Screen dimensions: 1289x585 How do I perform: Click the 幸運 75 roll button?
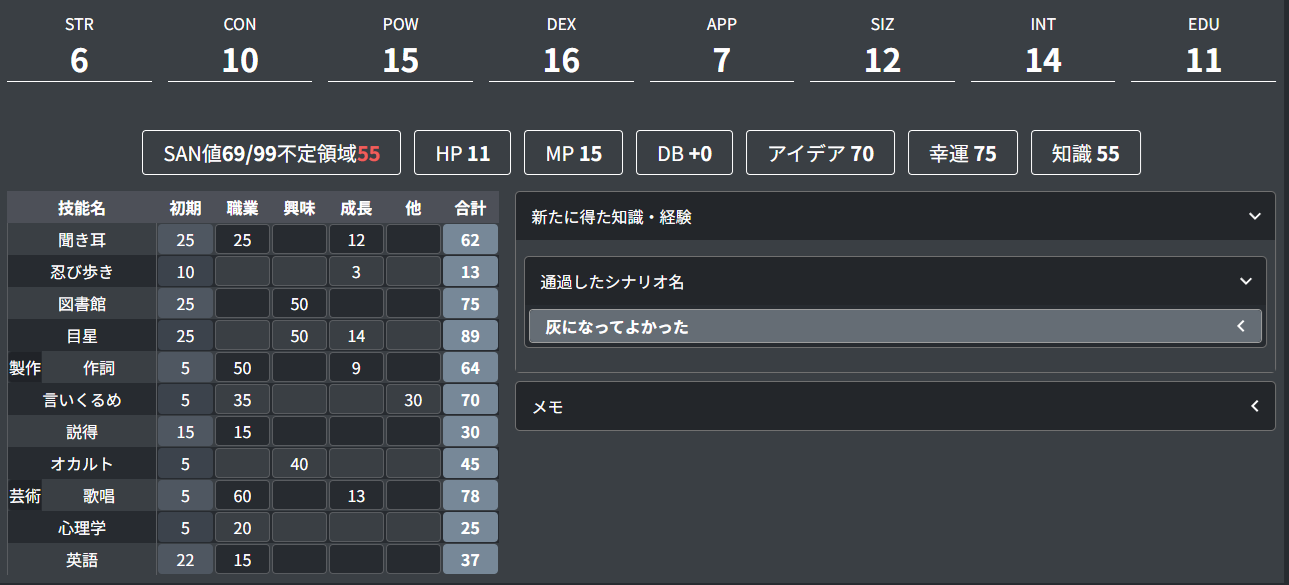(x=962, y=154)
